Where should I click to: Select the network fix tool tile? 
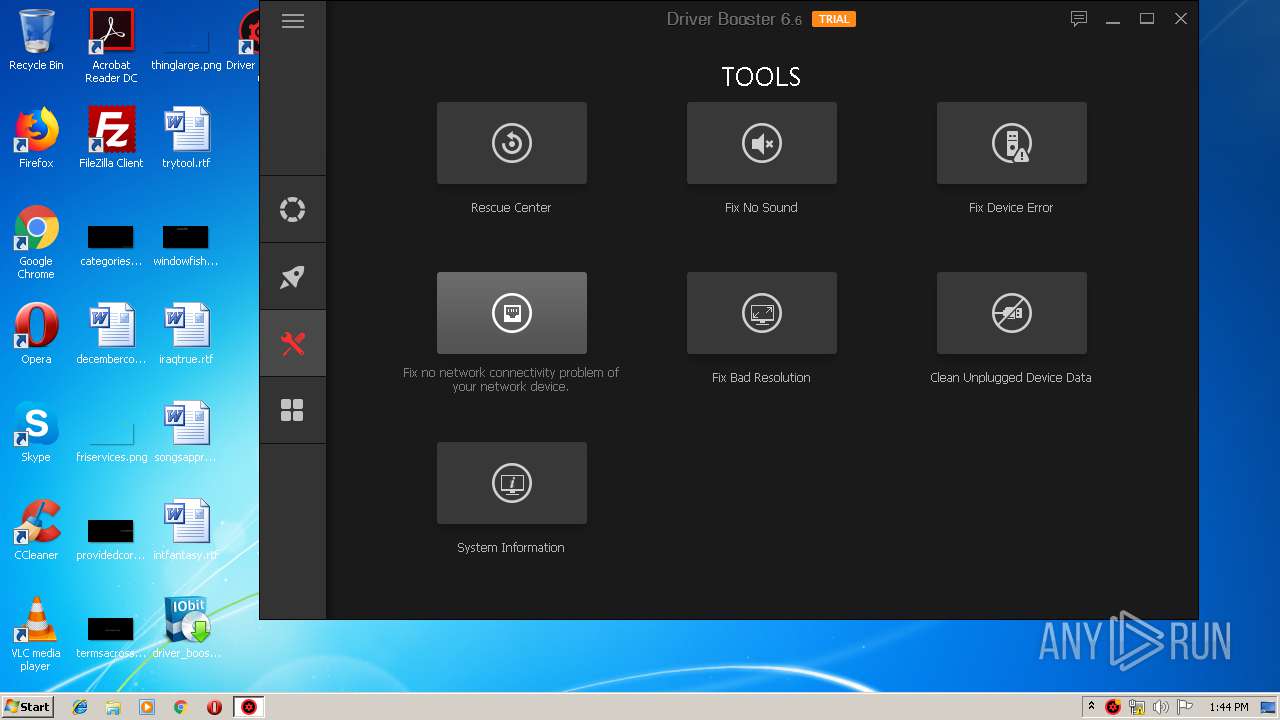(511, 313)
